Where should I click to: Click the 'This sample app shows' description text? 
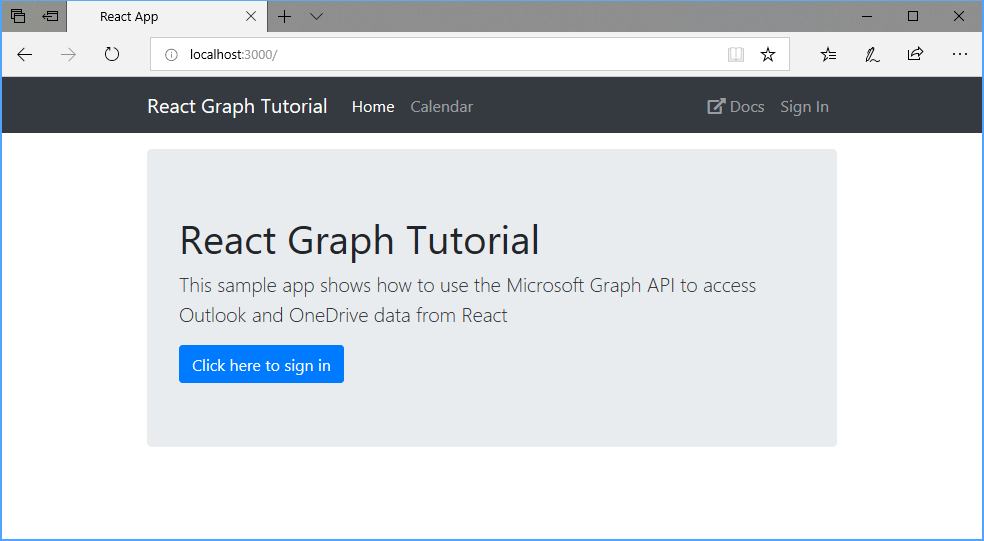pos(468,300)
